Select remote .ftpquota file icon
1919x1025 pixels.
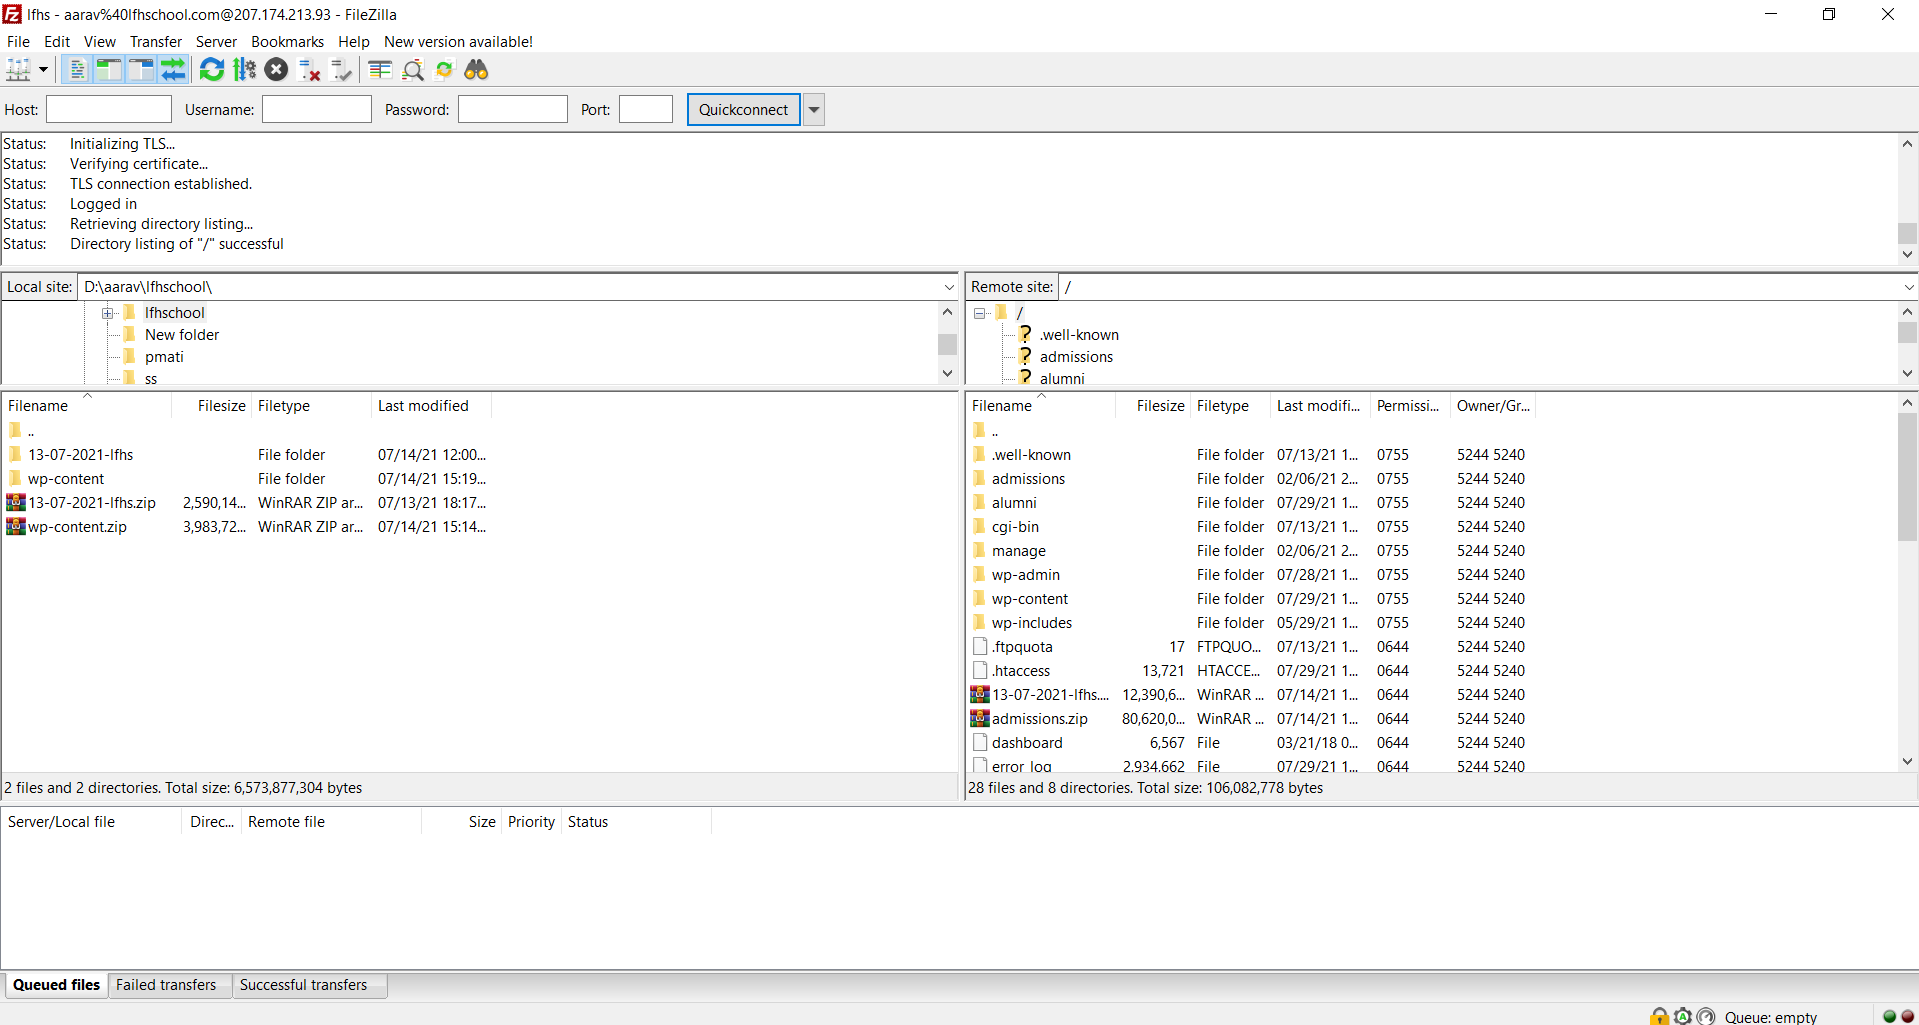coord(980,646)
